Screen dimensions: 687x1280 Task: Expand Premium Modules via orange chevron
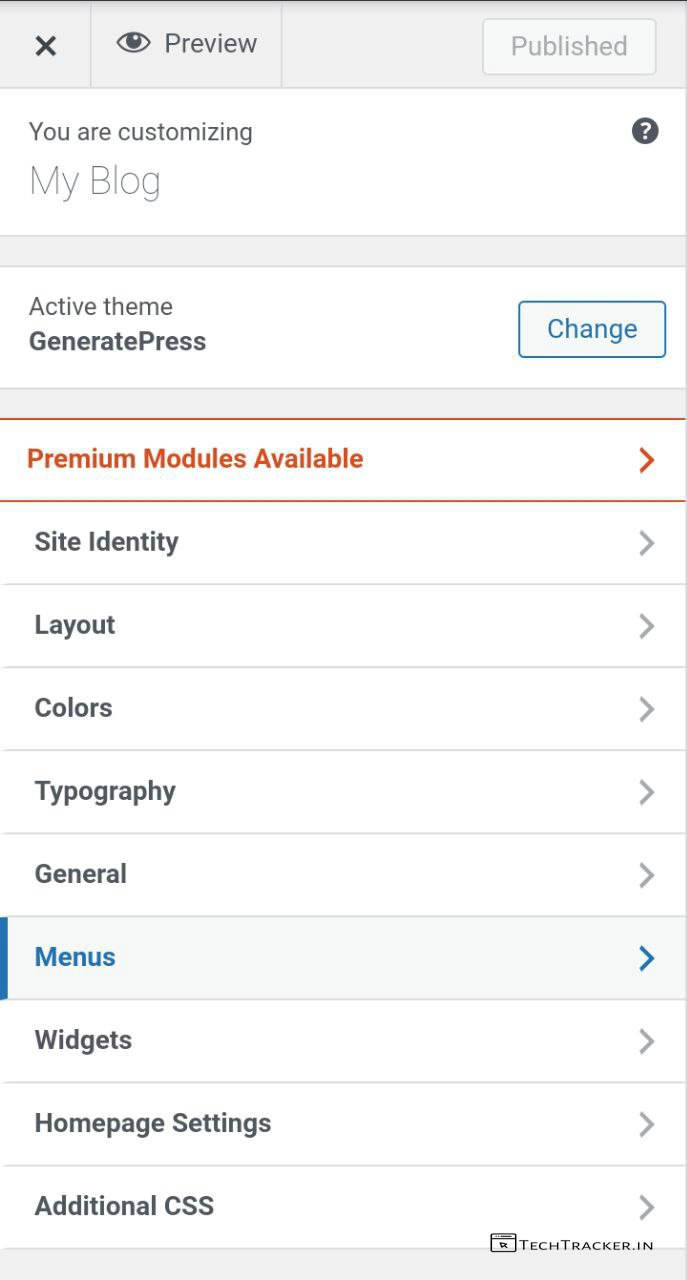pos(646,460)
